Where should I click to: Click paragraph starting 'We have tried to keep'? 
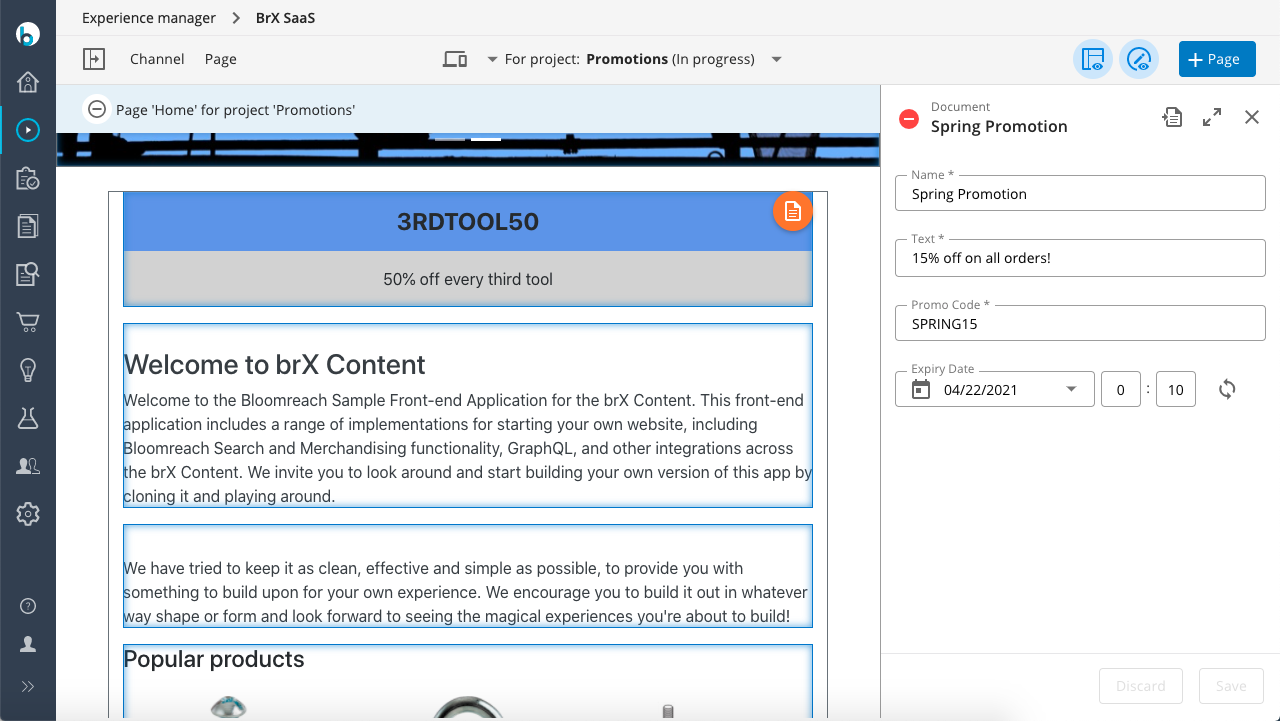tap(466, 592)
